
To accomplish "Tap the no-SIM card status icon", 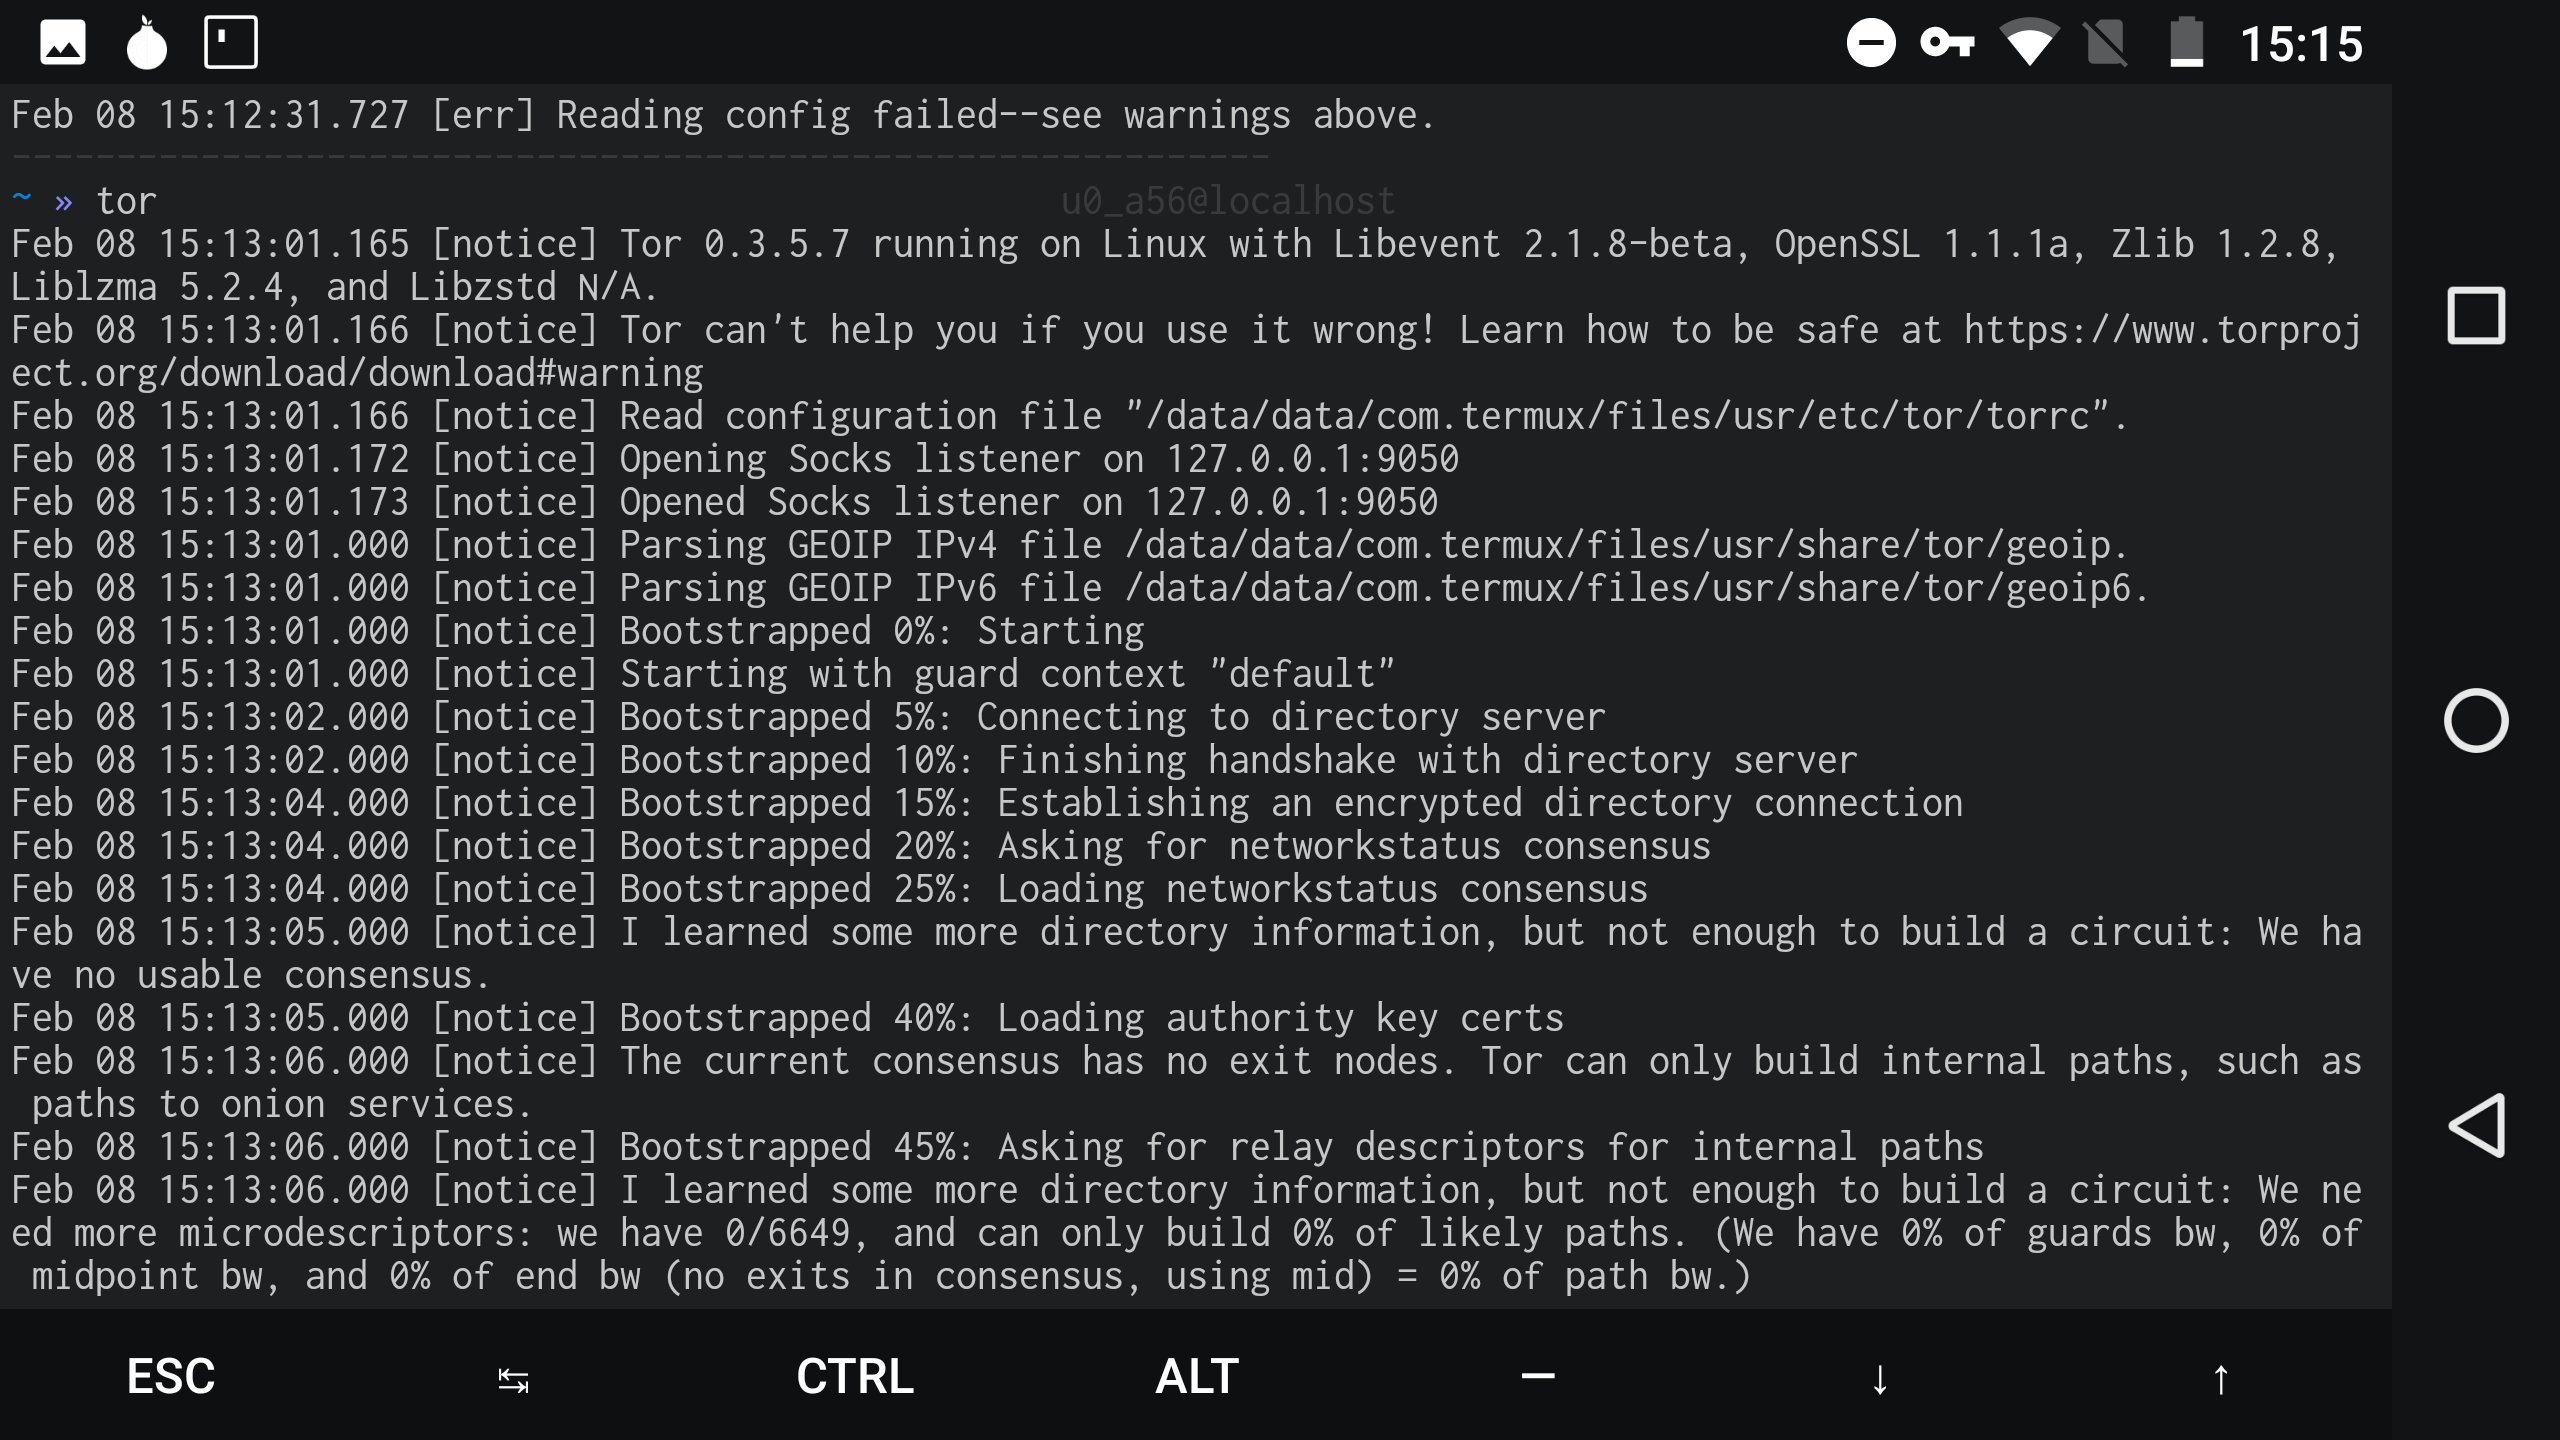I will pos(2106,44).
